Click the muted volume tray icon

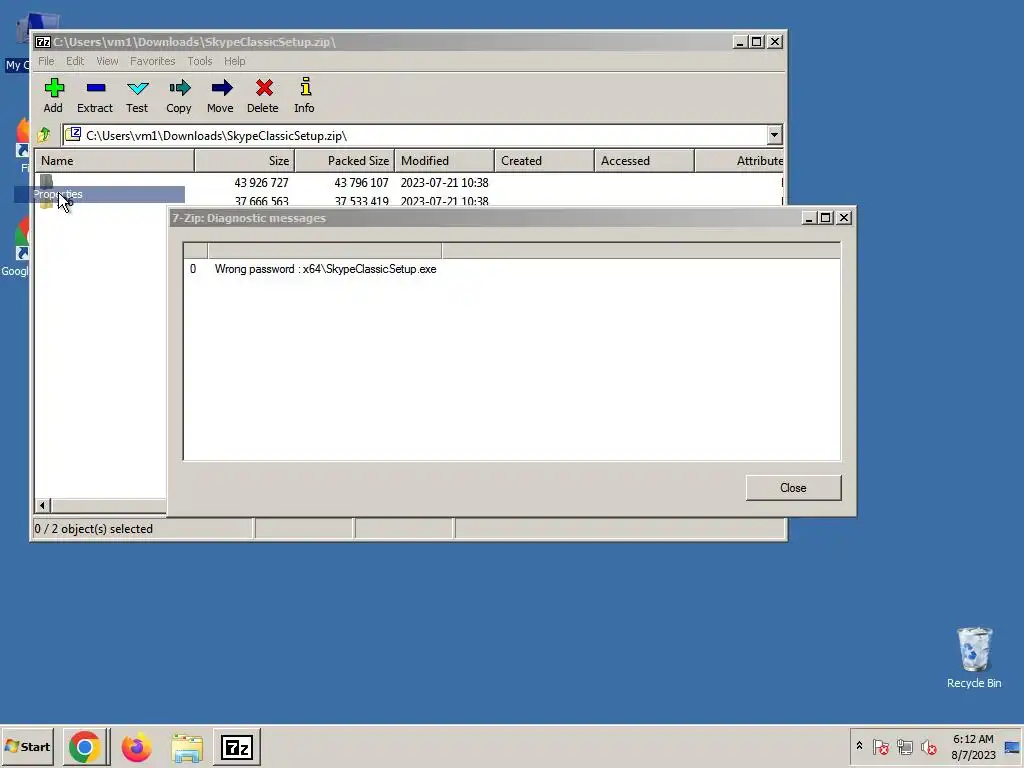[929, 746]
